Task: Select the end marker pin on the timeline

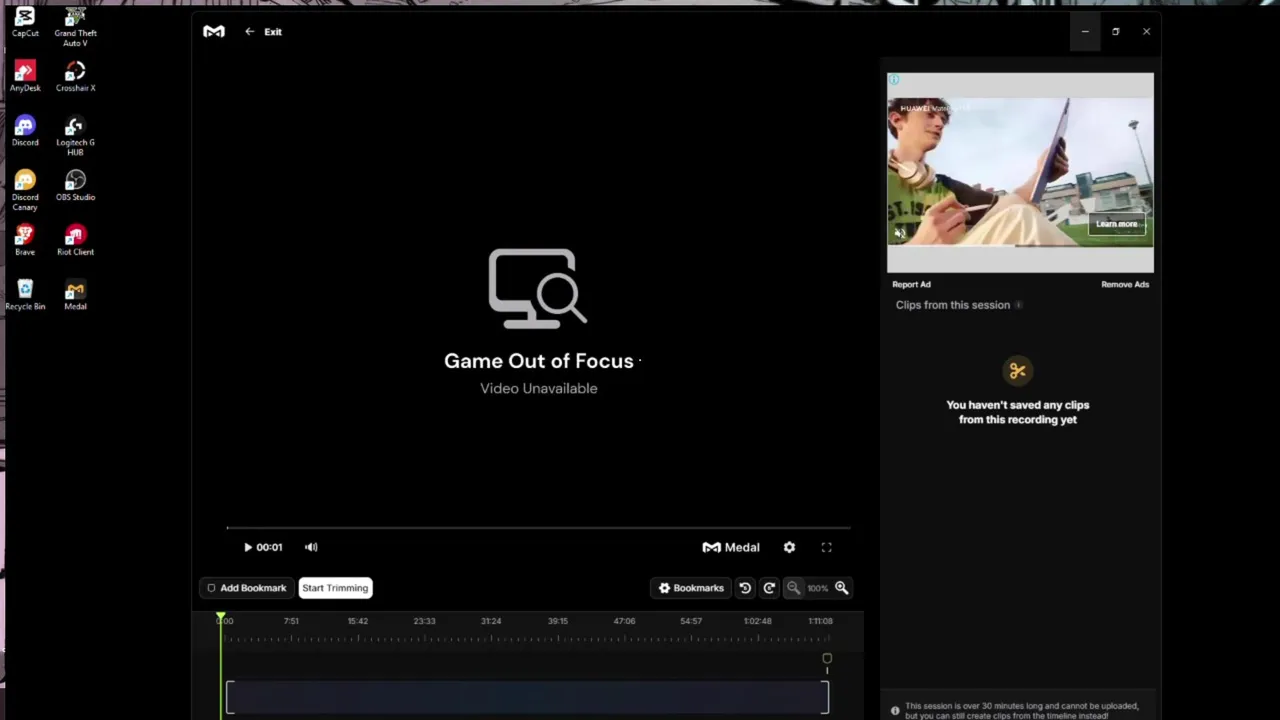Action: 827,660
